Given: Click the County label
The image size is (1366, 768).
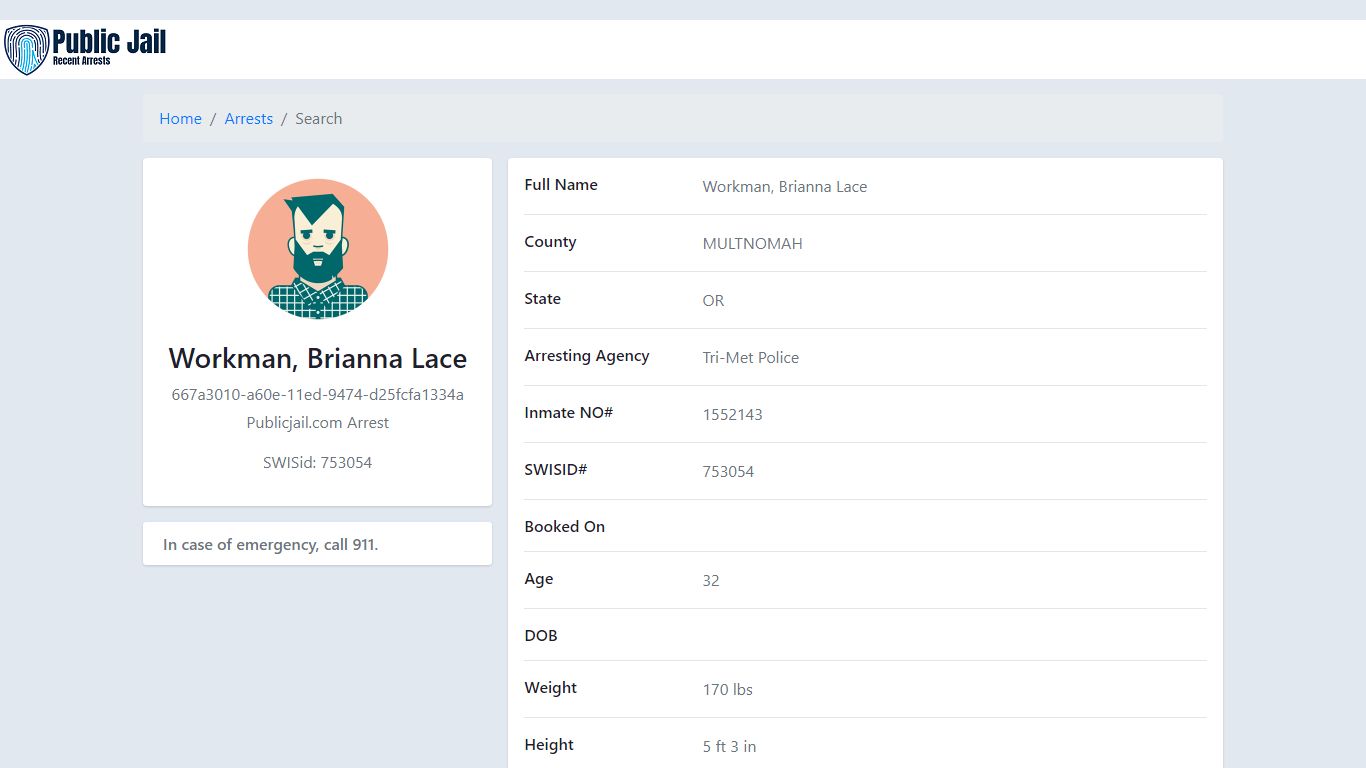Looking at the screenshot, I should (x=550, y=242).
